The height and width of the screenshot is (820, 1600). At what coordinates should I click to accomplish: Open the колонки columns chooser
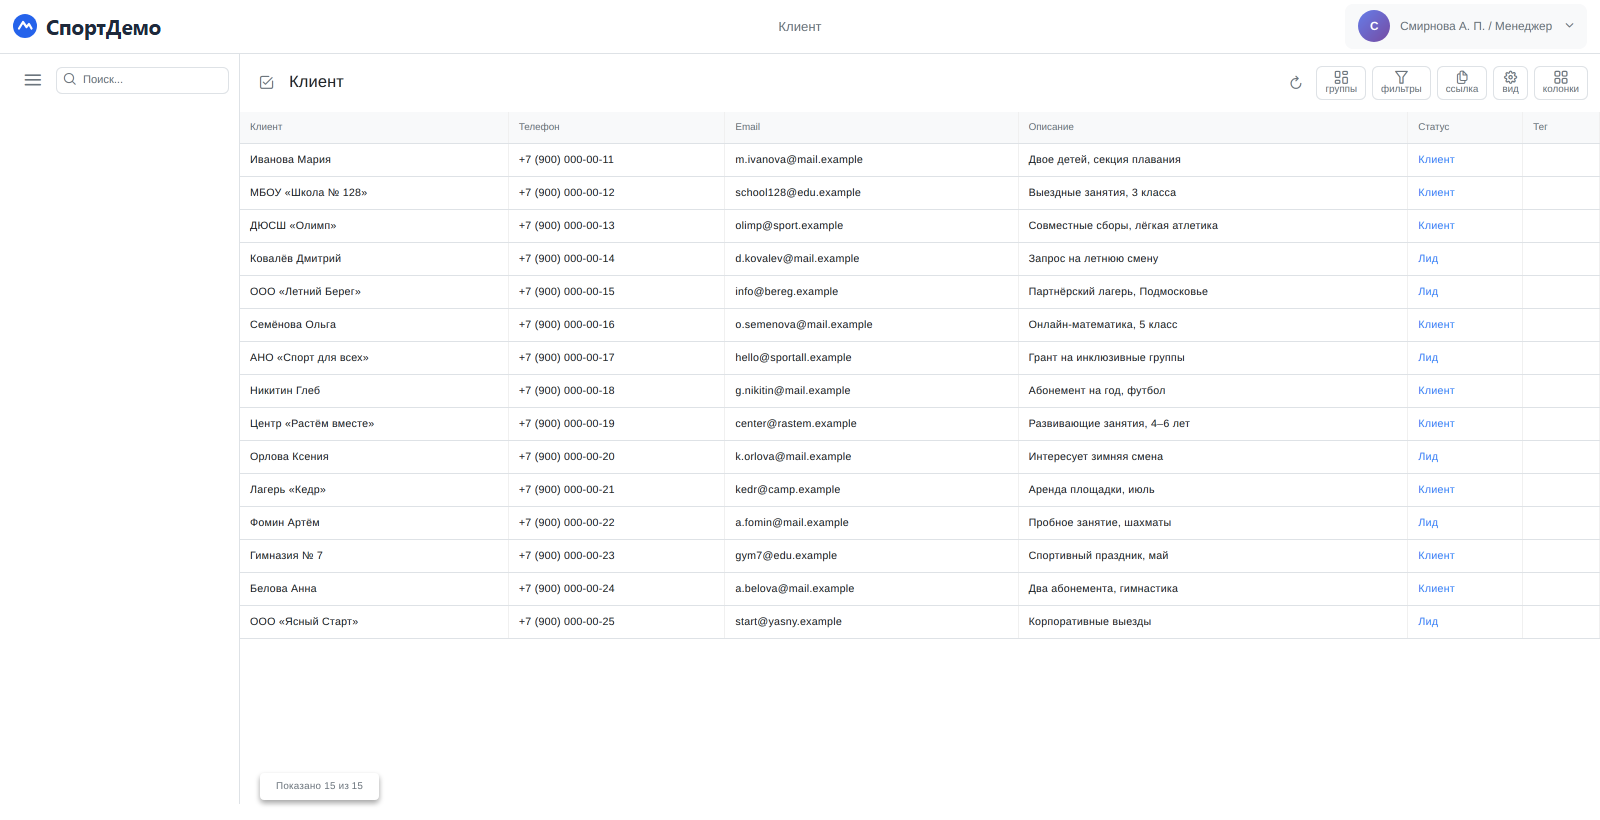(x=1561, y=83)
